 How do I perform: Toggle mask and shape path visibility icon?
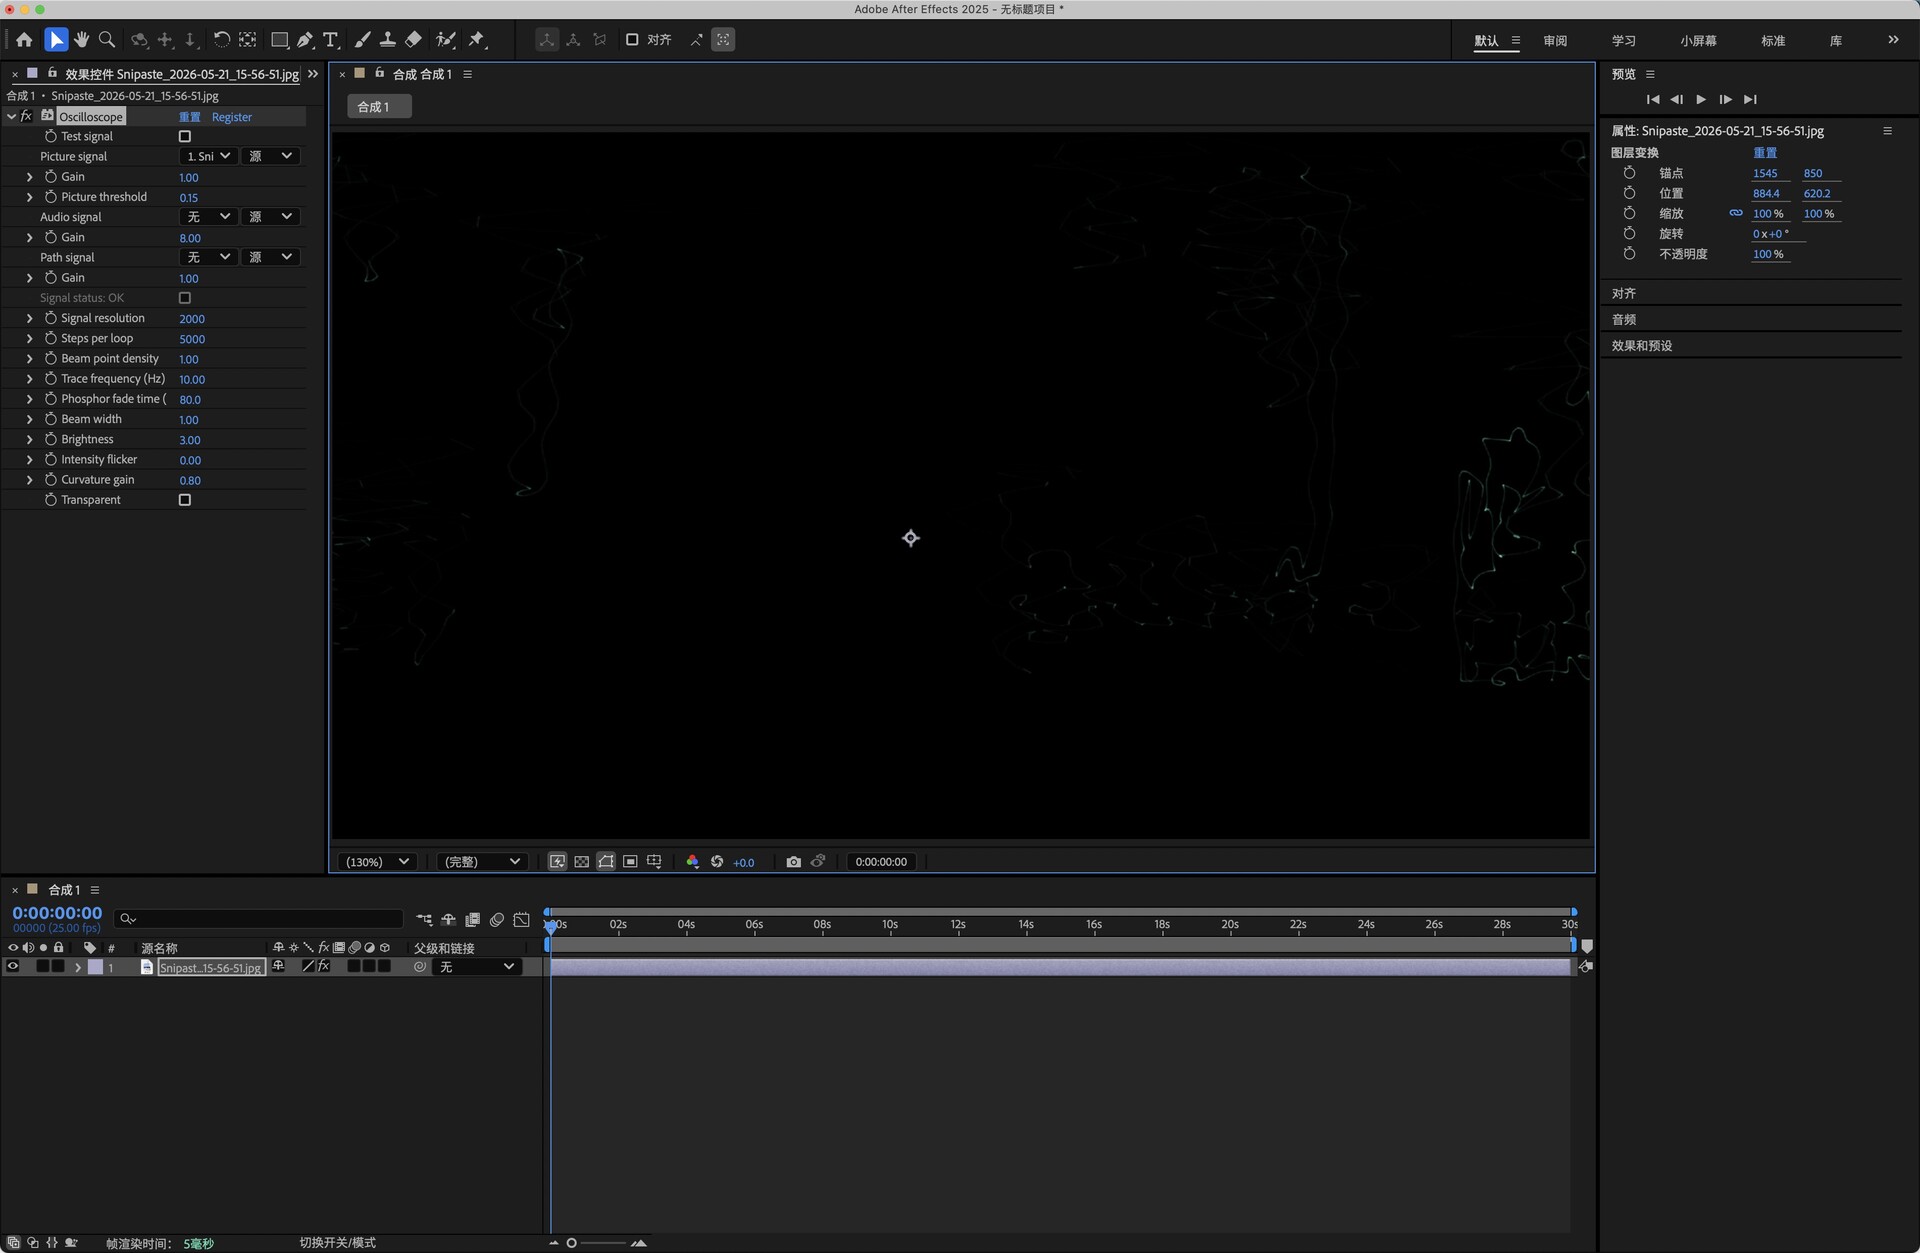(x=606, y=861)
